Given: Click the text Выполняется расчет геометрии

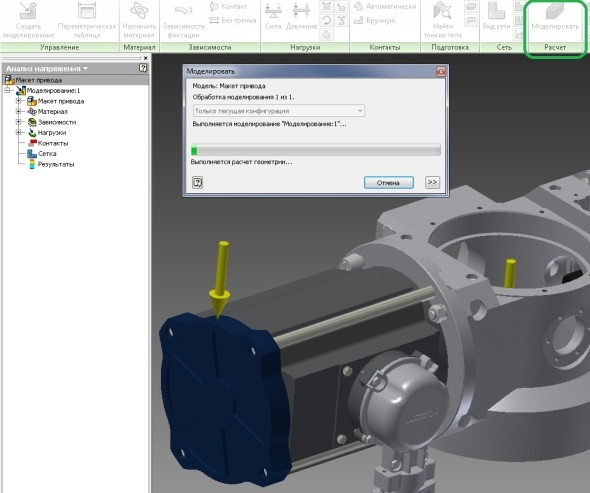Looking at the screenshot, I should [242, 162].
